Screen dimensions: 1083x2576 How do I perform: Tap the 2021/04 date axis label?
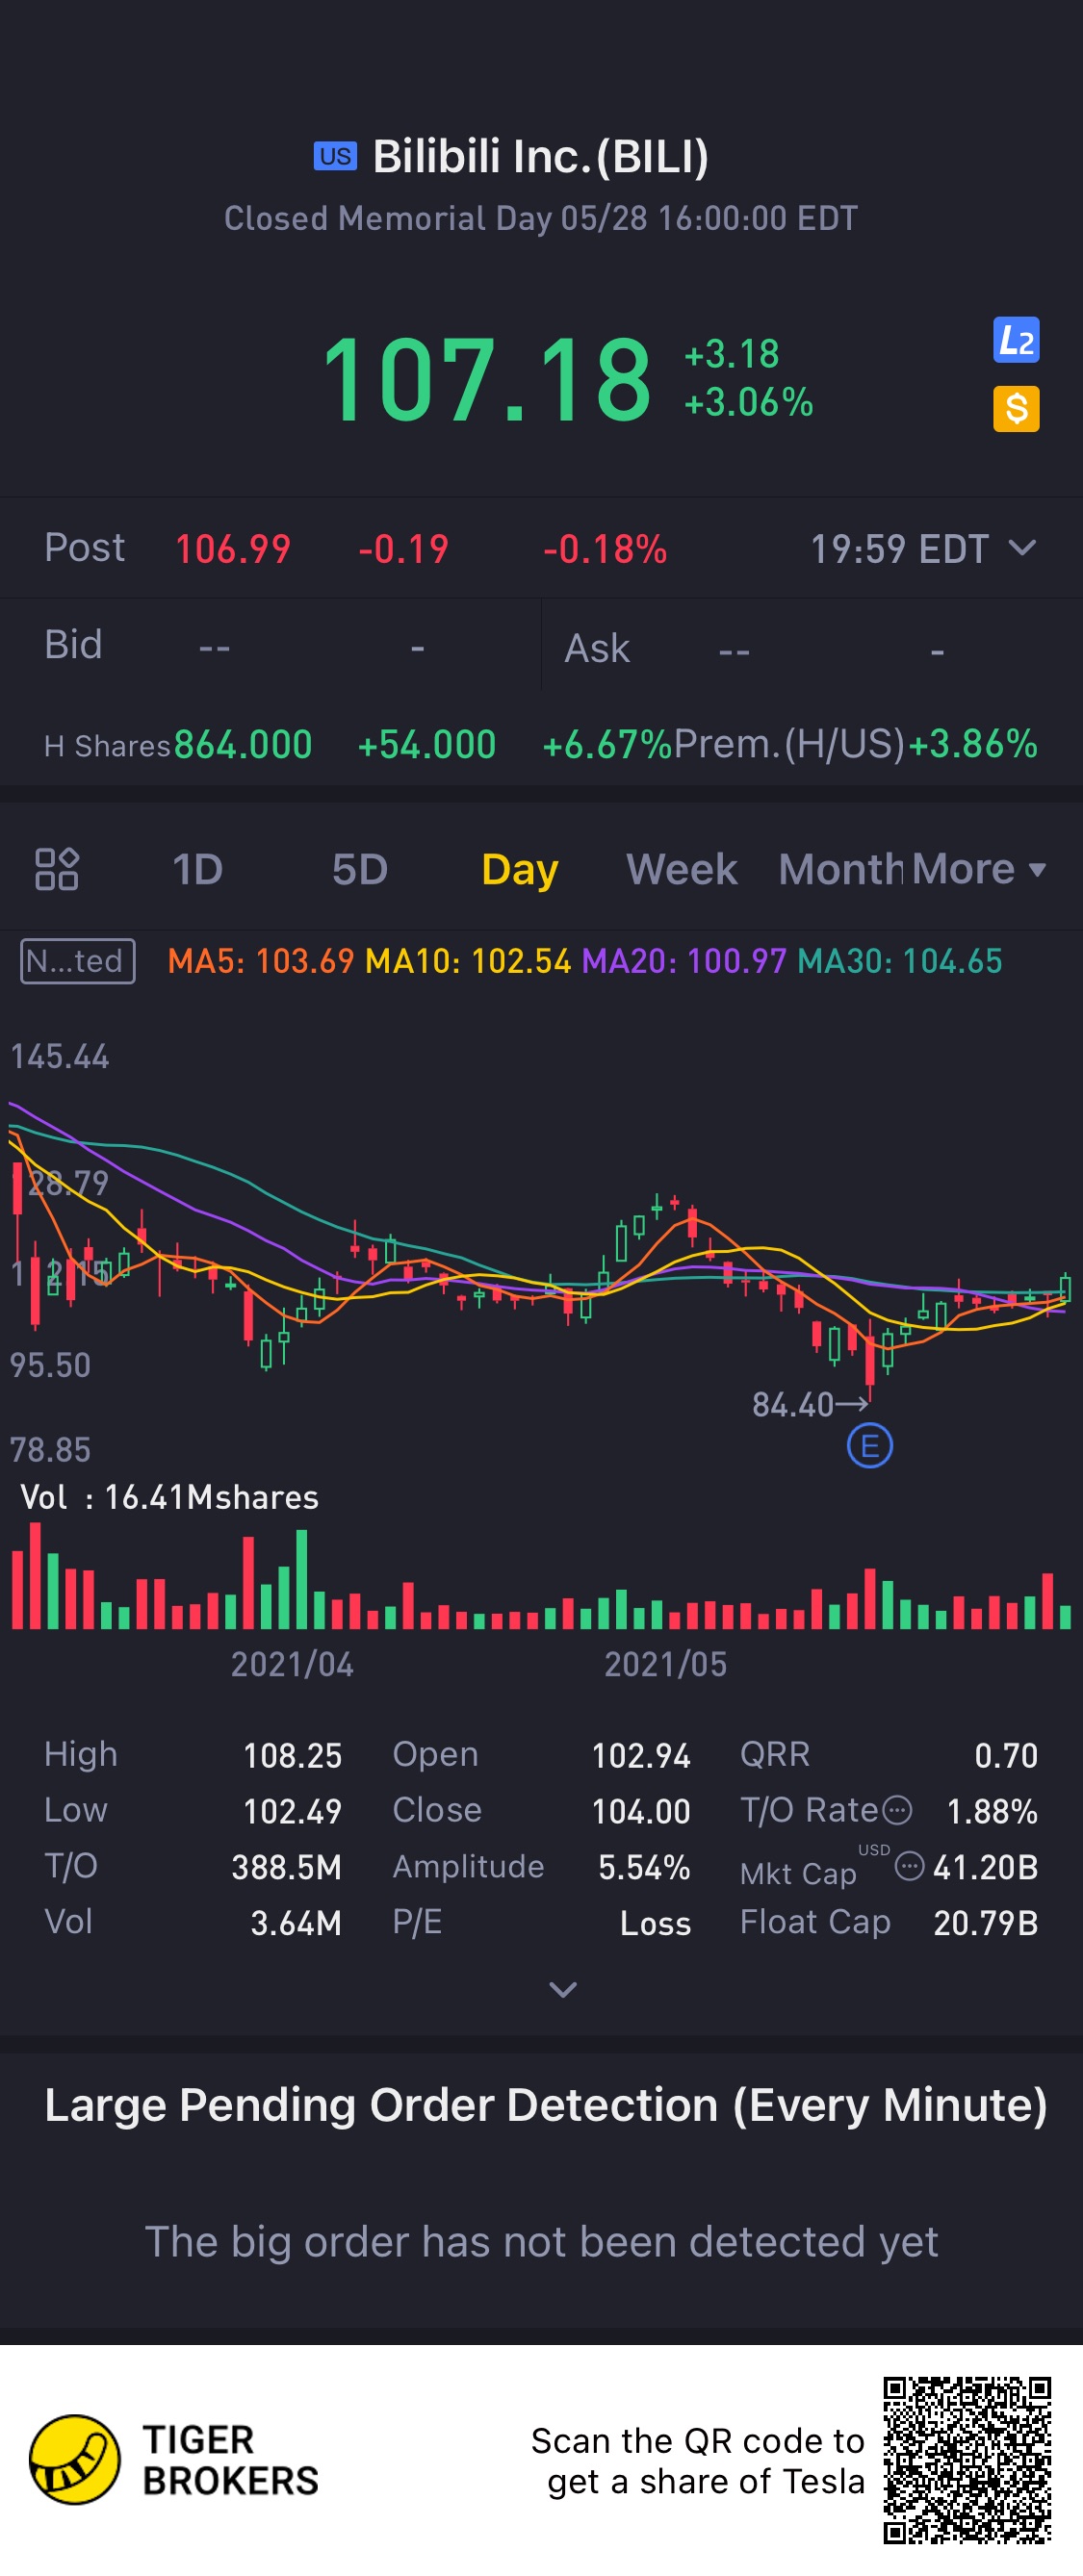click(292, 1664)
